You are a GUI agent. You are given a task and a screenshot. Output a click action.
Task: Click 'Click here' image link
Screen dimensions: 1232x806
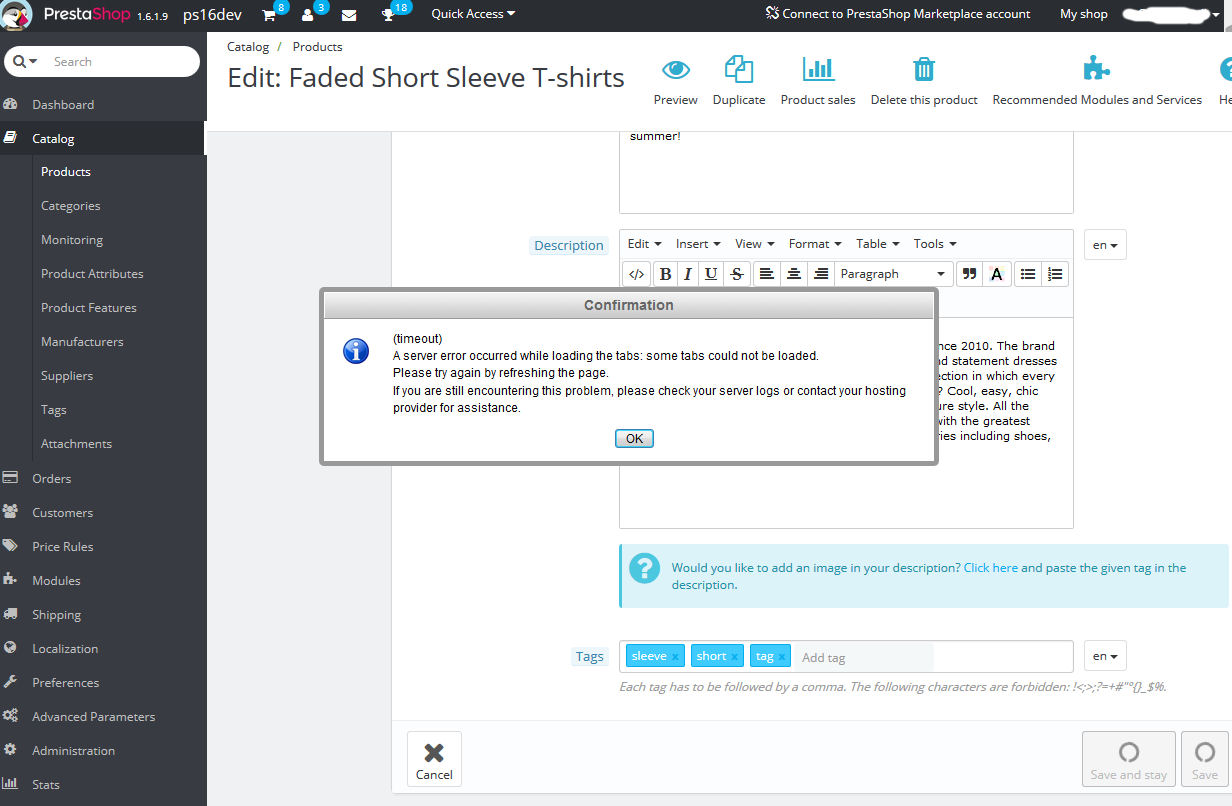point(990,567)
